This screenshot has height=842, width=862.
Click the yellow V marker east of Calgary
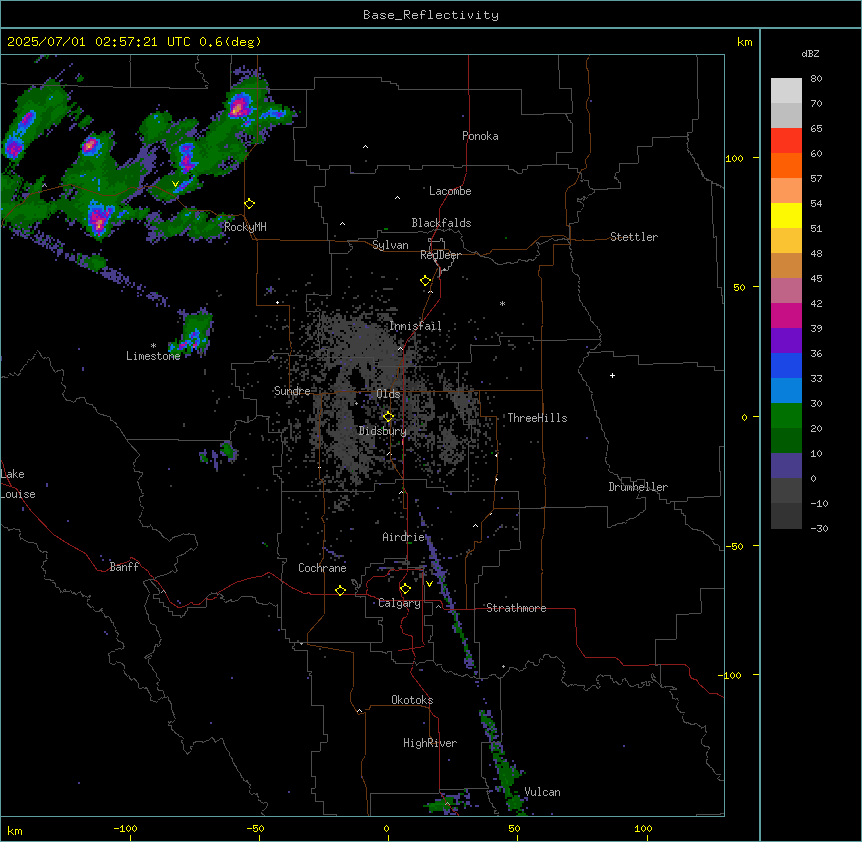click(x=429, y=584)
